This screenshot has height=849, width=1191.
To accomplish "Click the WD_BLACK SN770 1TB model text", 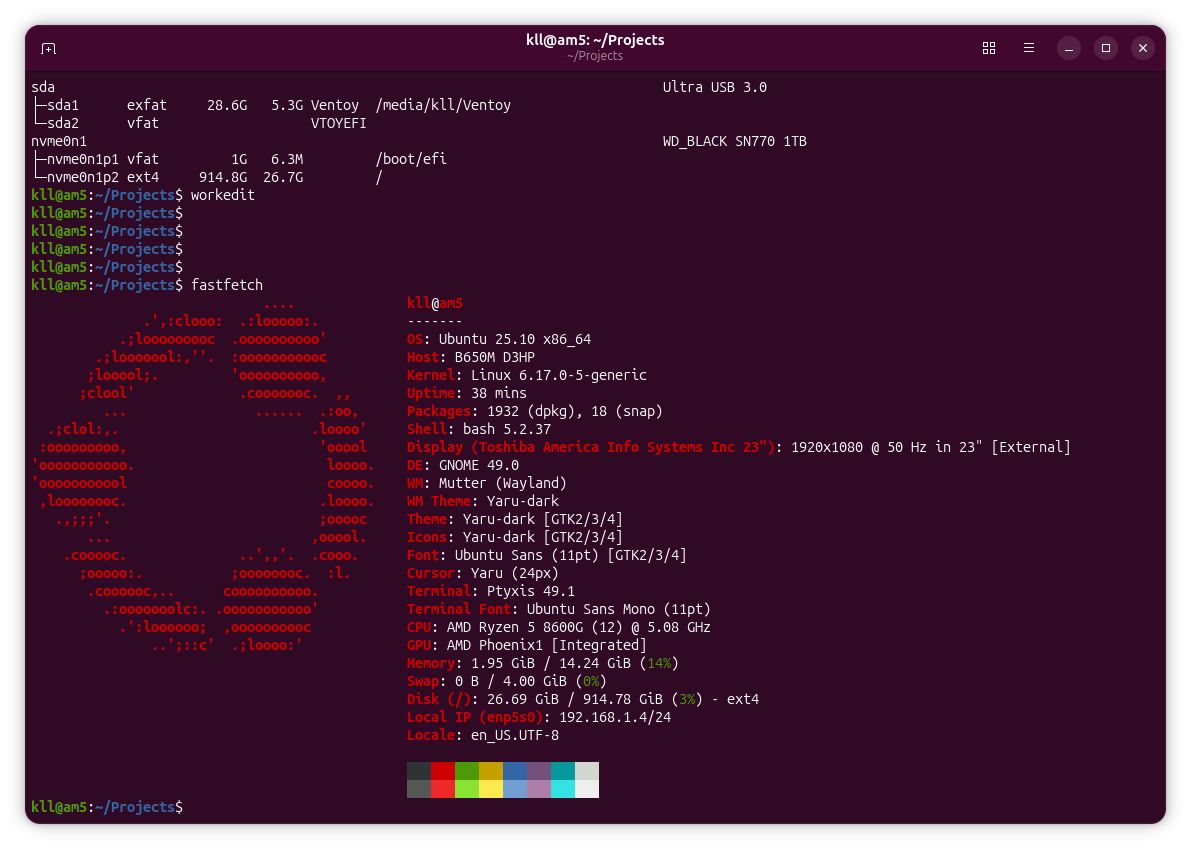I will (734, 141).
